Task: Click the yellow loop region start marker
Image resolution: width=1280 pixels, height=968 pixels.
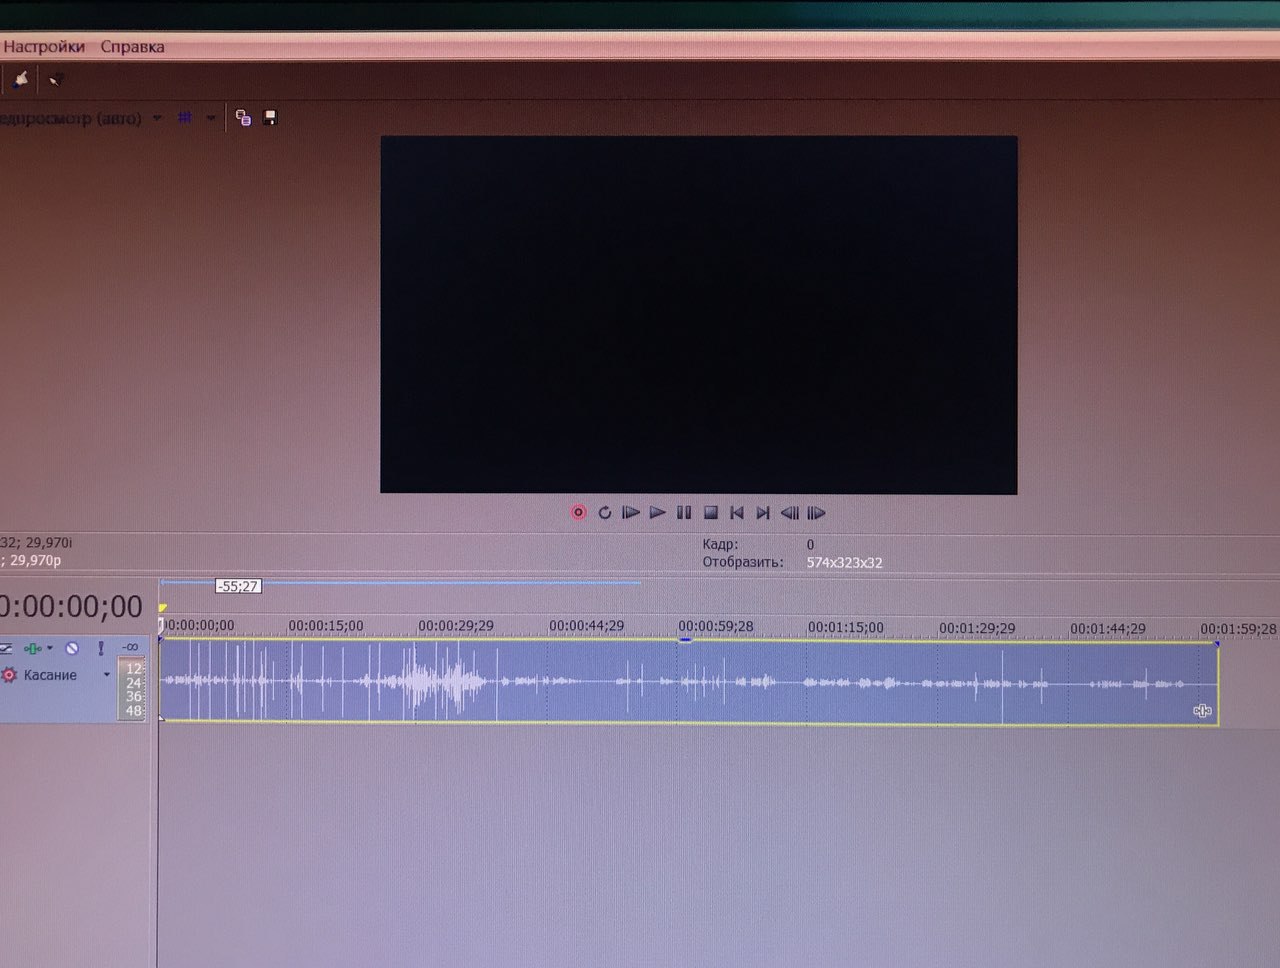Action: (162, 608)
